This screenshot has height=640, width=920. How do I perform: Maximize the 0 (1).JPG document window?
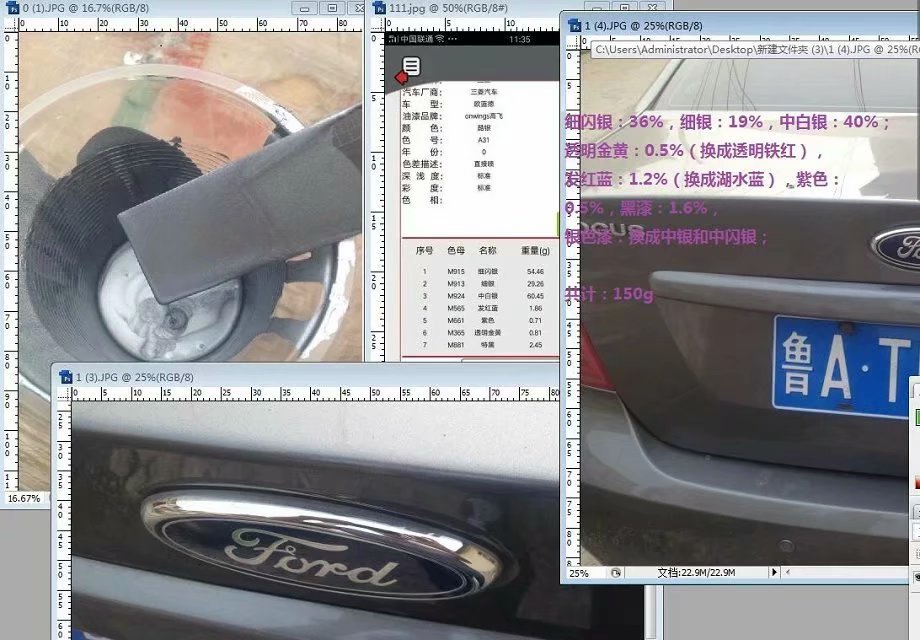coord(331,8)
